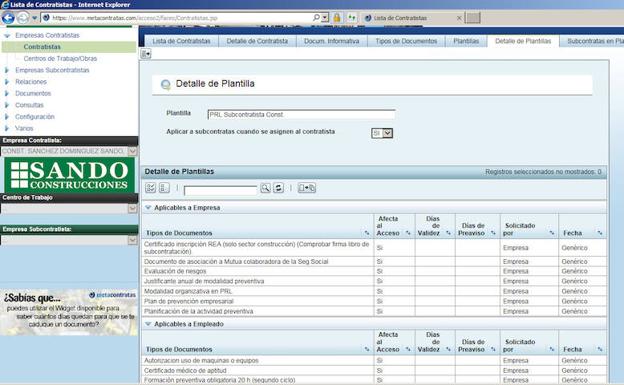Select Planificación de la actividad preventiva row
Image resolution: width=624 pixels, height=385 pixels.
374,311
